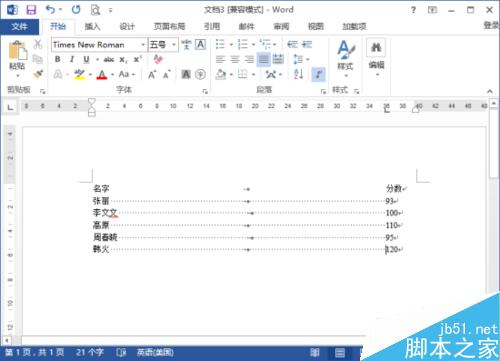Open line spacing dropdown
This screenshot has height=361, width=500.
pyautogui.click(x=301, y=60)
